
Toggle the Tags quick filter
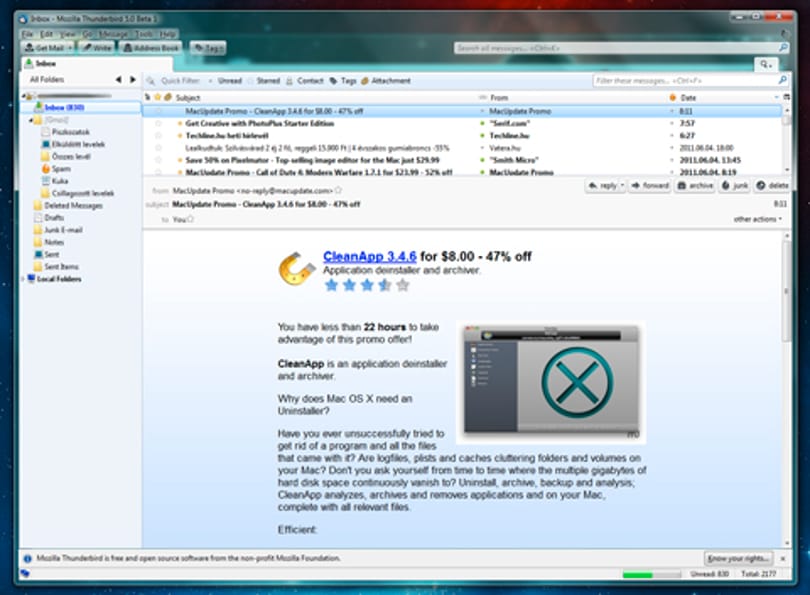(x=344, y=81)
